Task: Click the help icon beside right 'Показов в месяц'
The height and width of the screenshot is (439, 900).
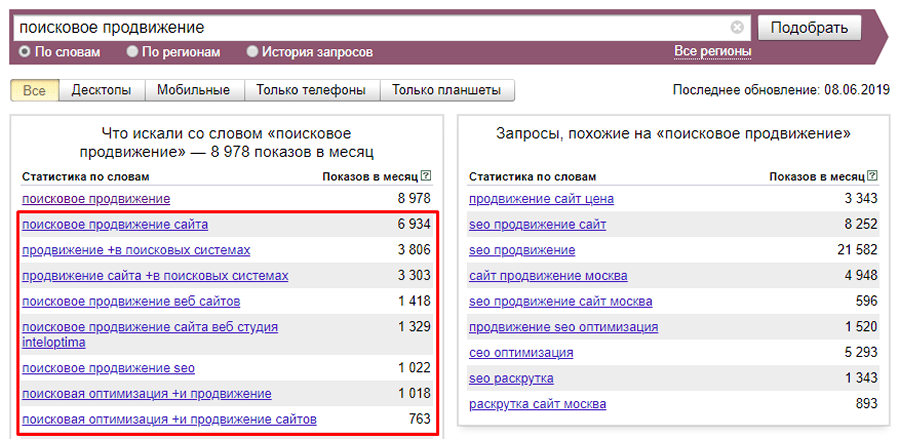Action: (x=873, y=176)
